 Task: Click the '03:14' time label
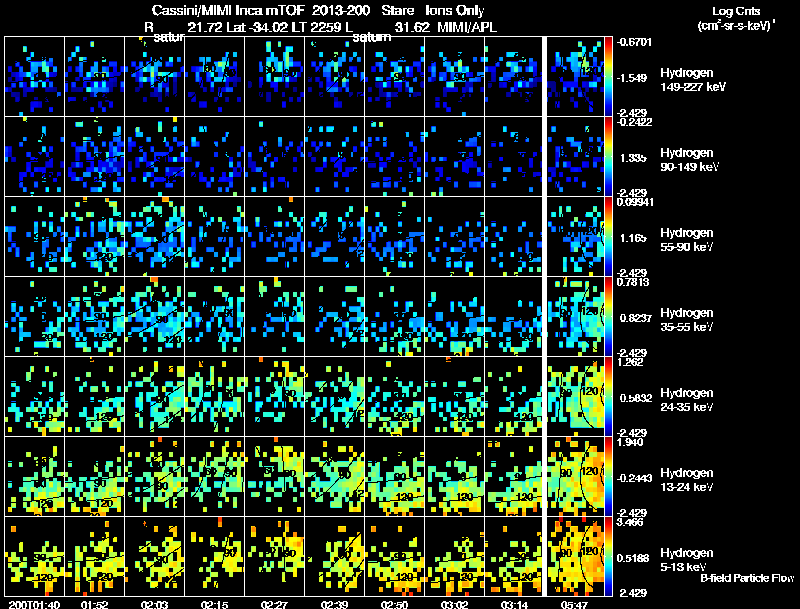point(514,604)
